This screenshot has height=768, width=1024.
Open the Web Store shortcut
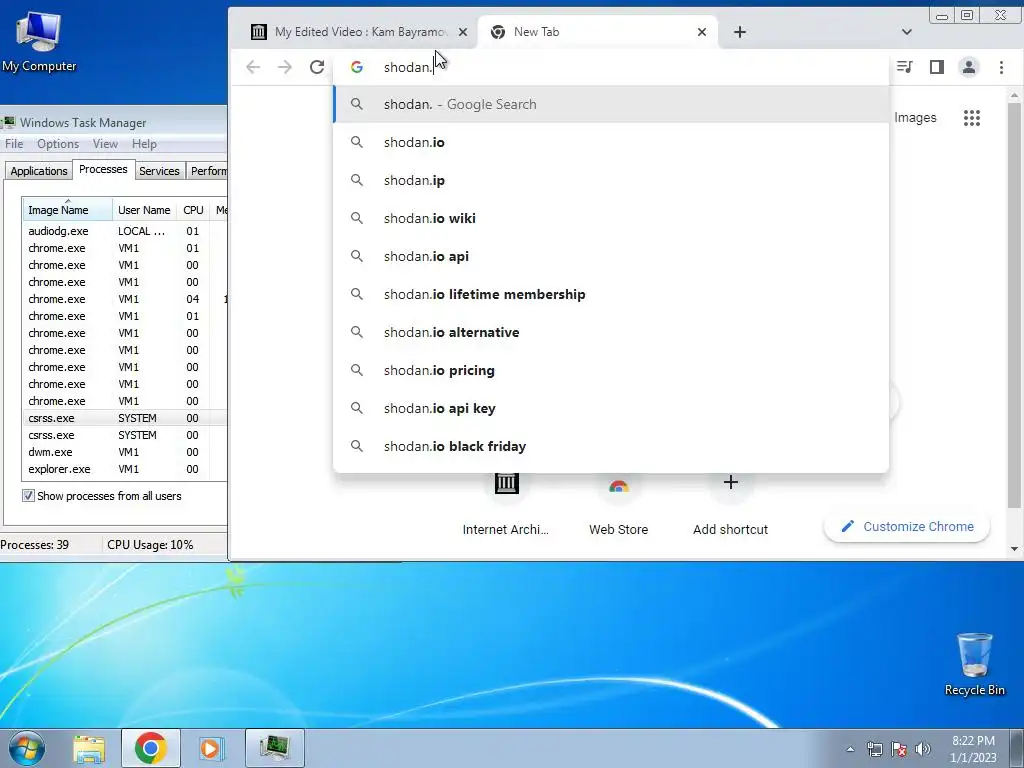pyautogui.click(x=618, y=501)
